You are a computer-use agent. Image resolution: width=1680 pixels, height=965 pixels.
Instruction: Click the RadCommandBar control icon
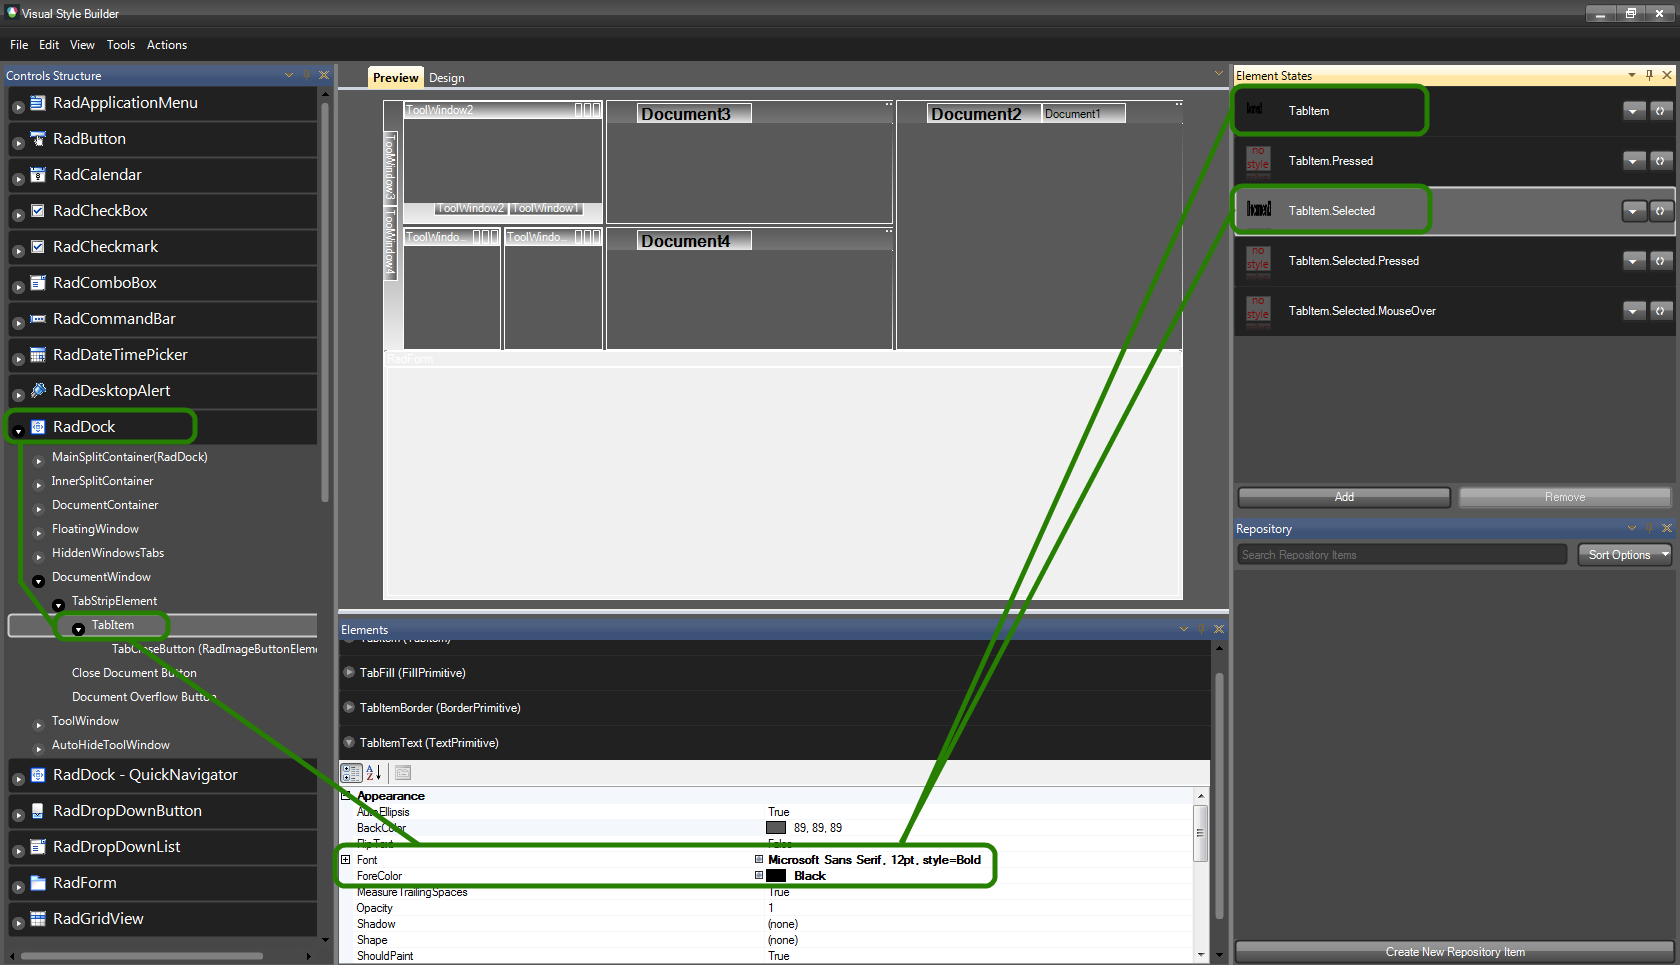(x=38, y=319)
